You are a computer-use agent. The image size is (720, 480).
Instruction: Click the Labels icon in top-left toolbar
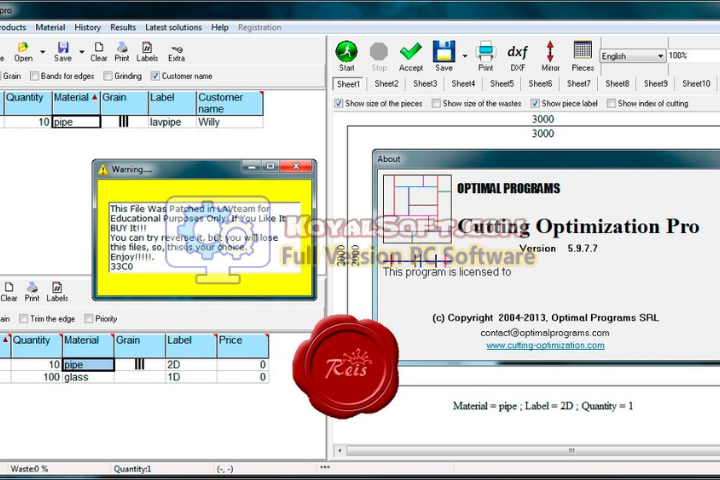147,47
